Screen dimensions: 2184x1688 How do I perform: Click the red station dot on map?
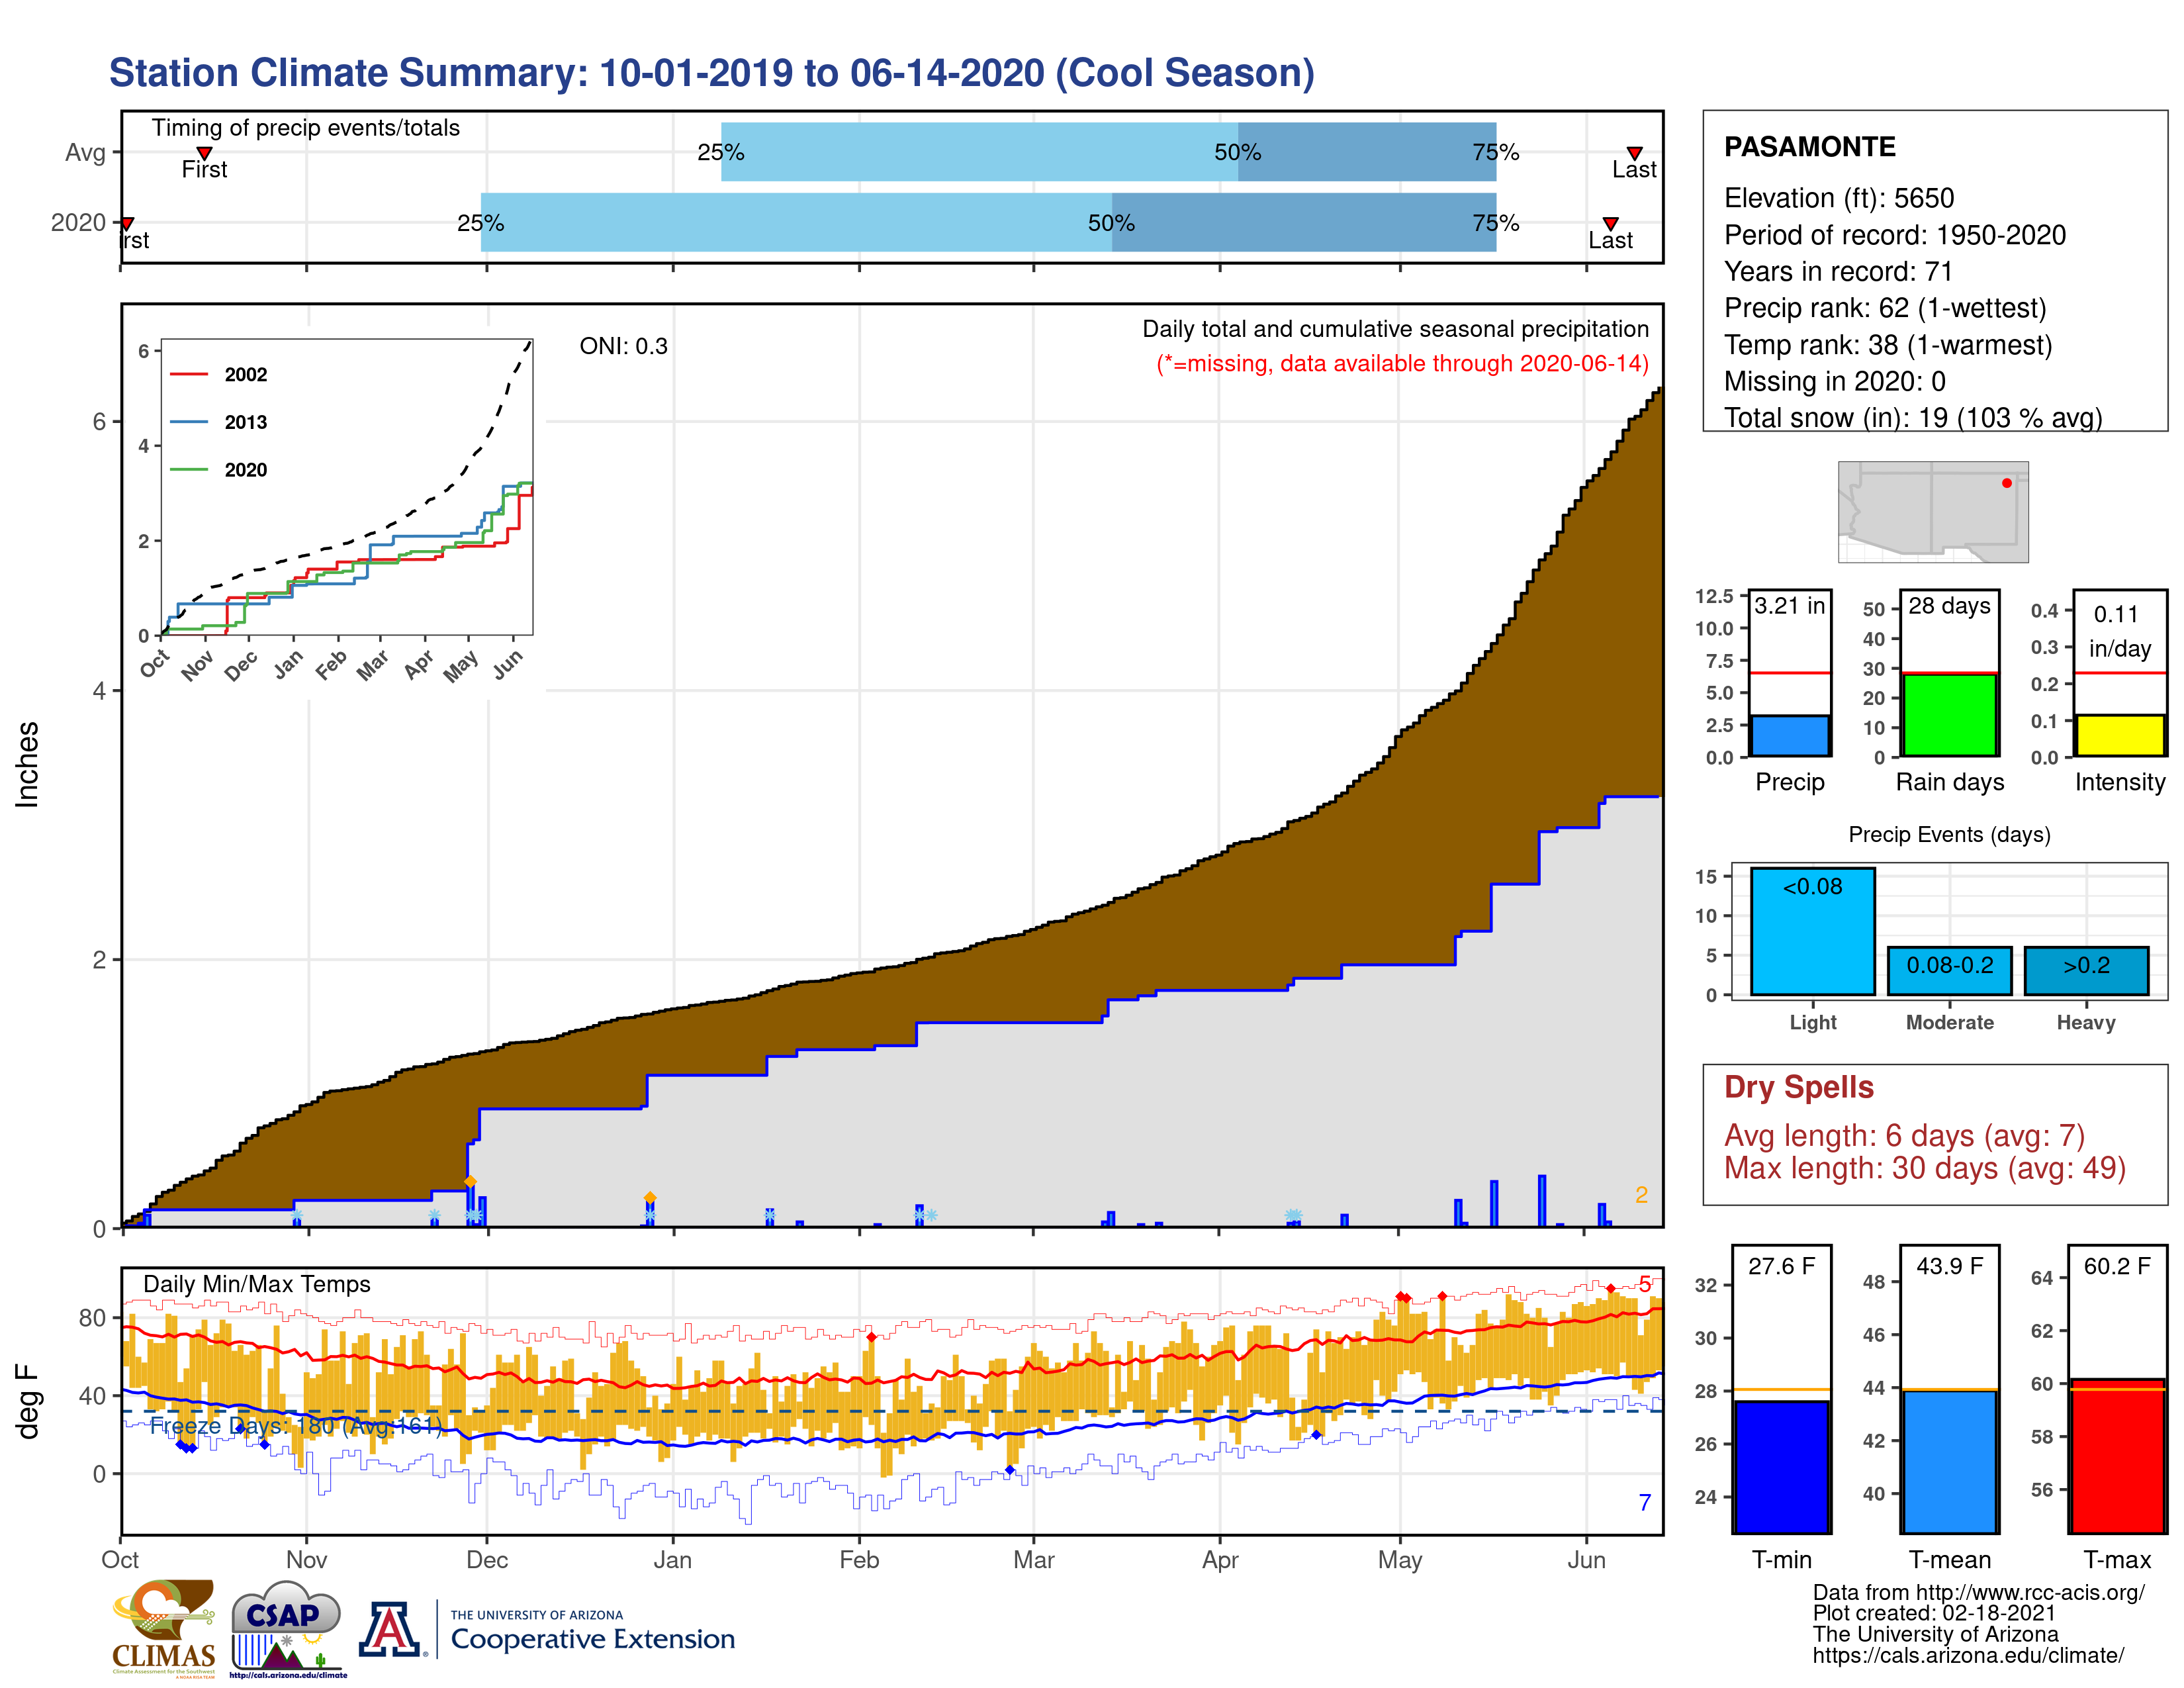[x=2006, y=483]
